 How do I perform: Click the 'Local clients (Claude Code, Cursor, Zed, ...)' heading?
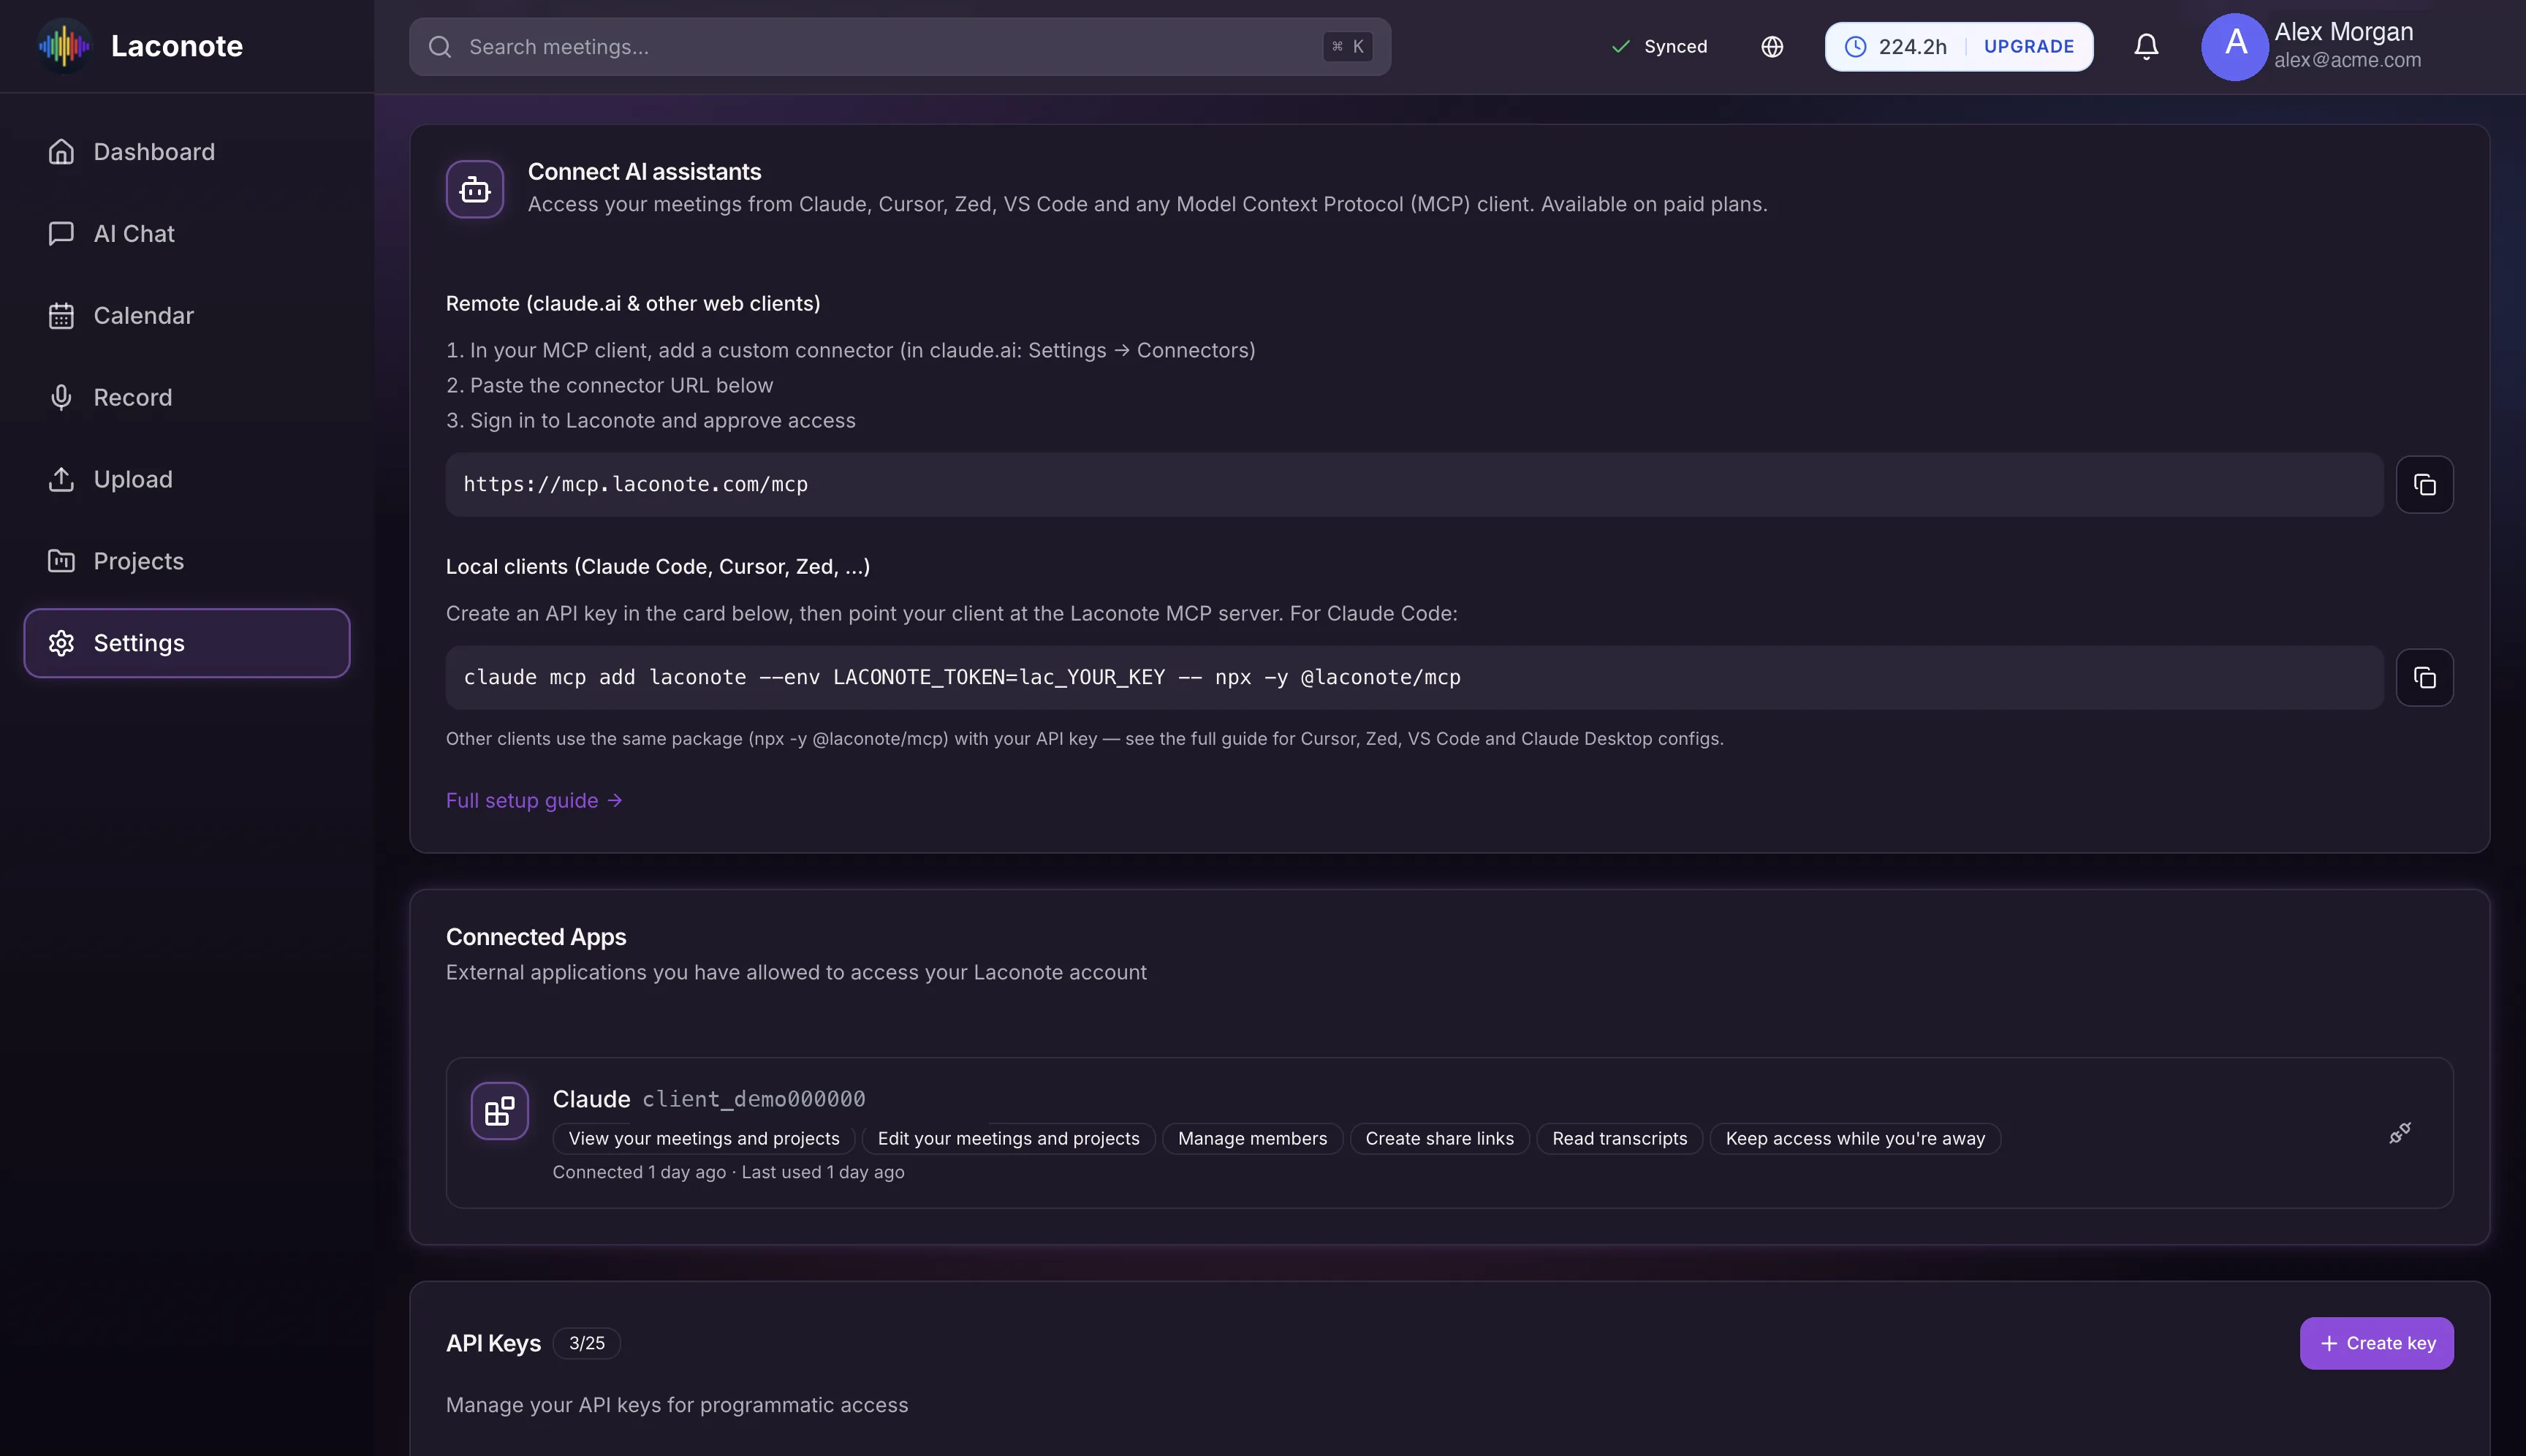click(658, 567)
